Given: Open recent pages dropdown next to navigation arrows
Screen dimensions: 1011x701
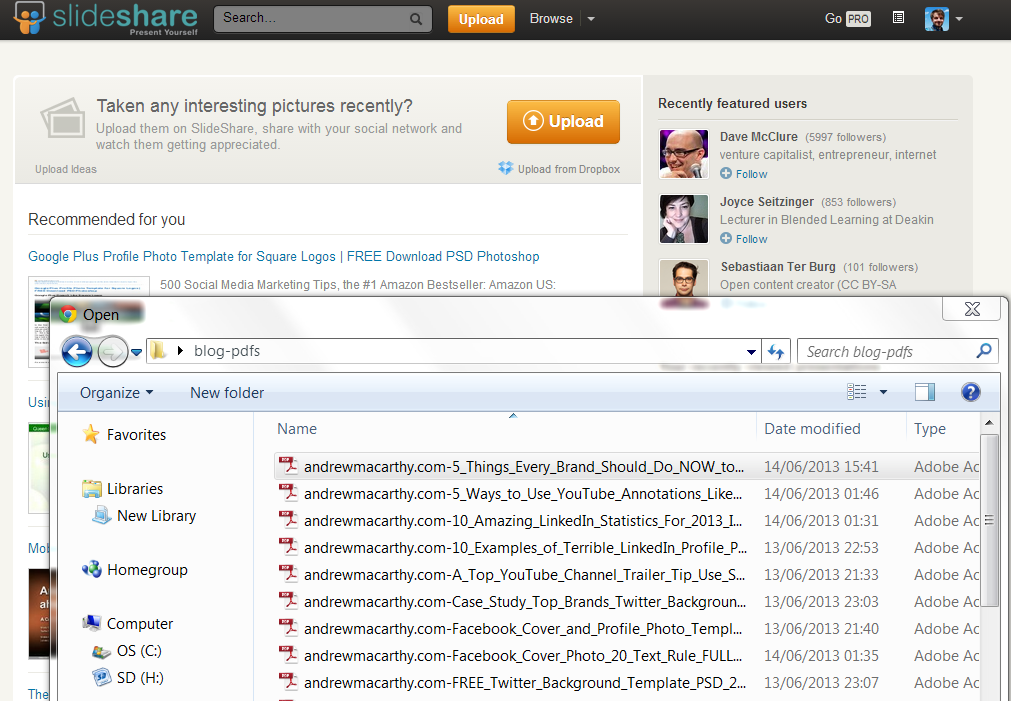Looking at the screenshot, I should (136, 352).
